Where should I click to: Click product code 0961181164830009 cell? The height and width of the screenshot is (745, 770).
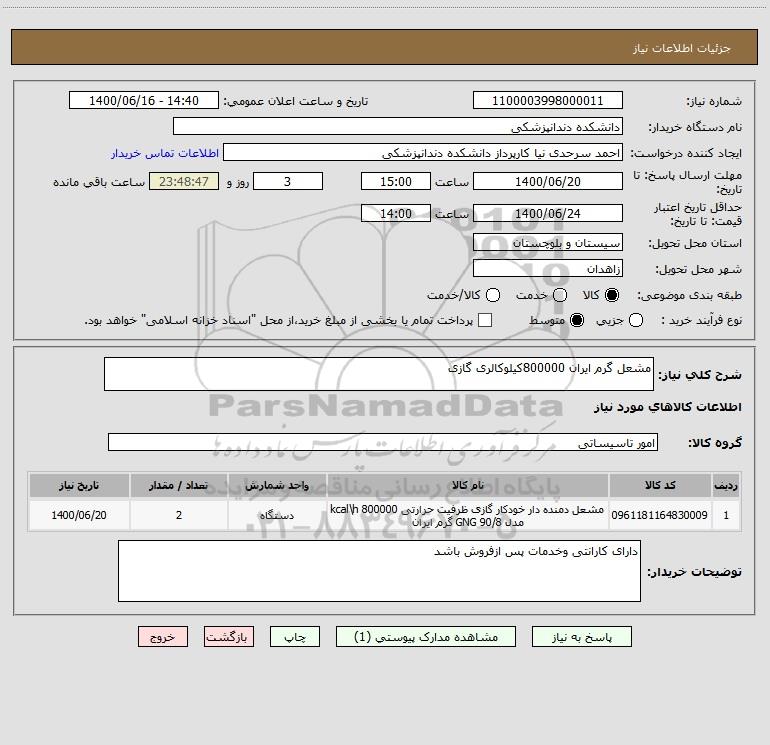click(x=660, y=515)
